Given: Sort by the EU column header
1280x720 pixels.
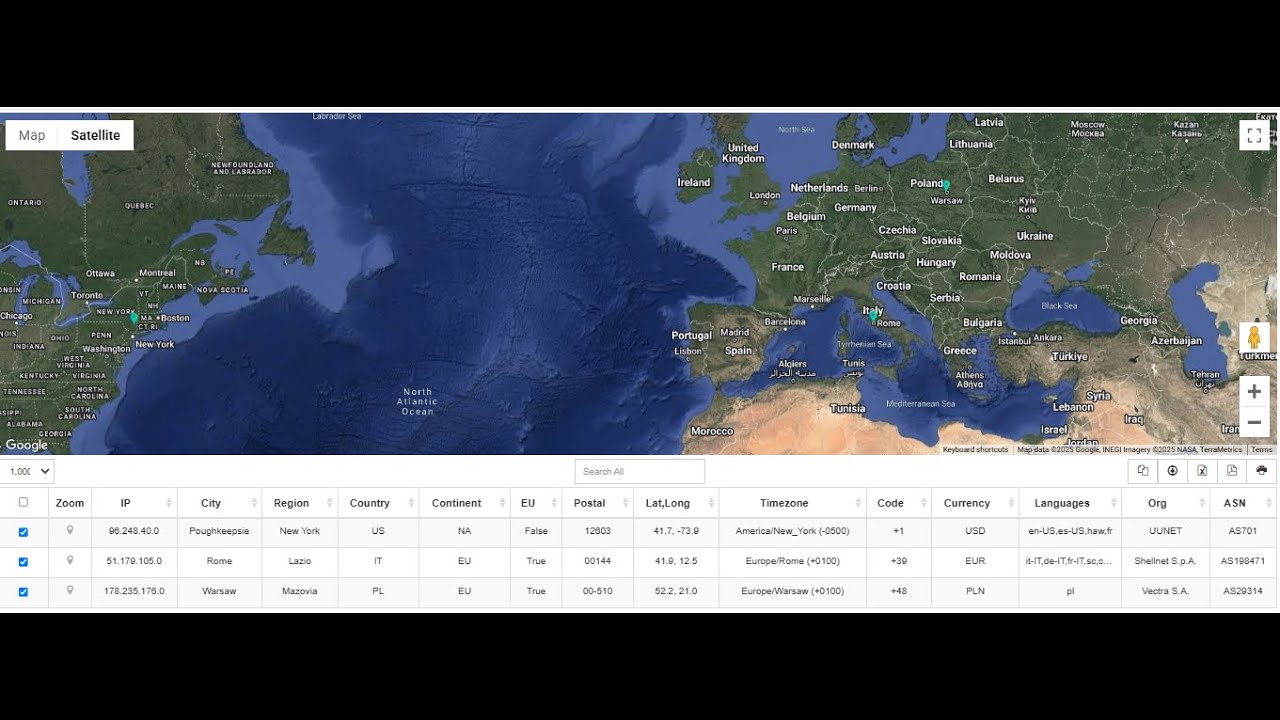Looking at the screenshot, I should point(536,503).
